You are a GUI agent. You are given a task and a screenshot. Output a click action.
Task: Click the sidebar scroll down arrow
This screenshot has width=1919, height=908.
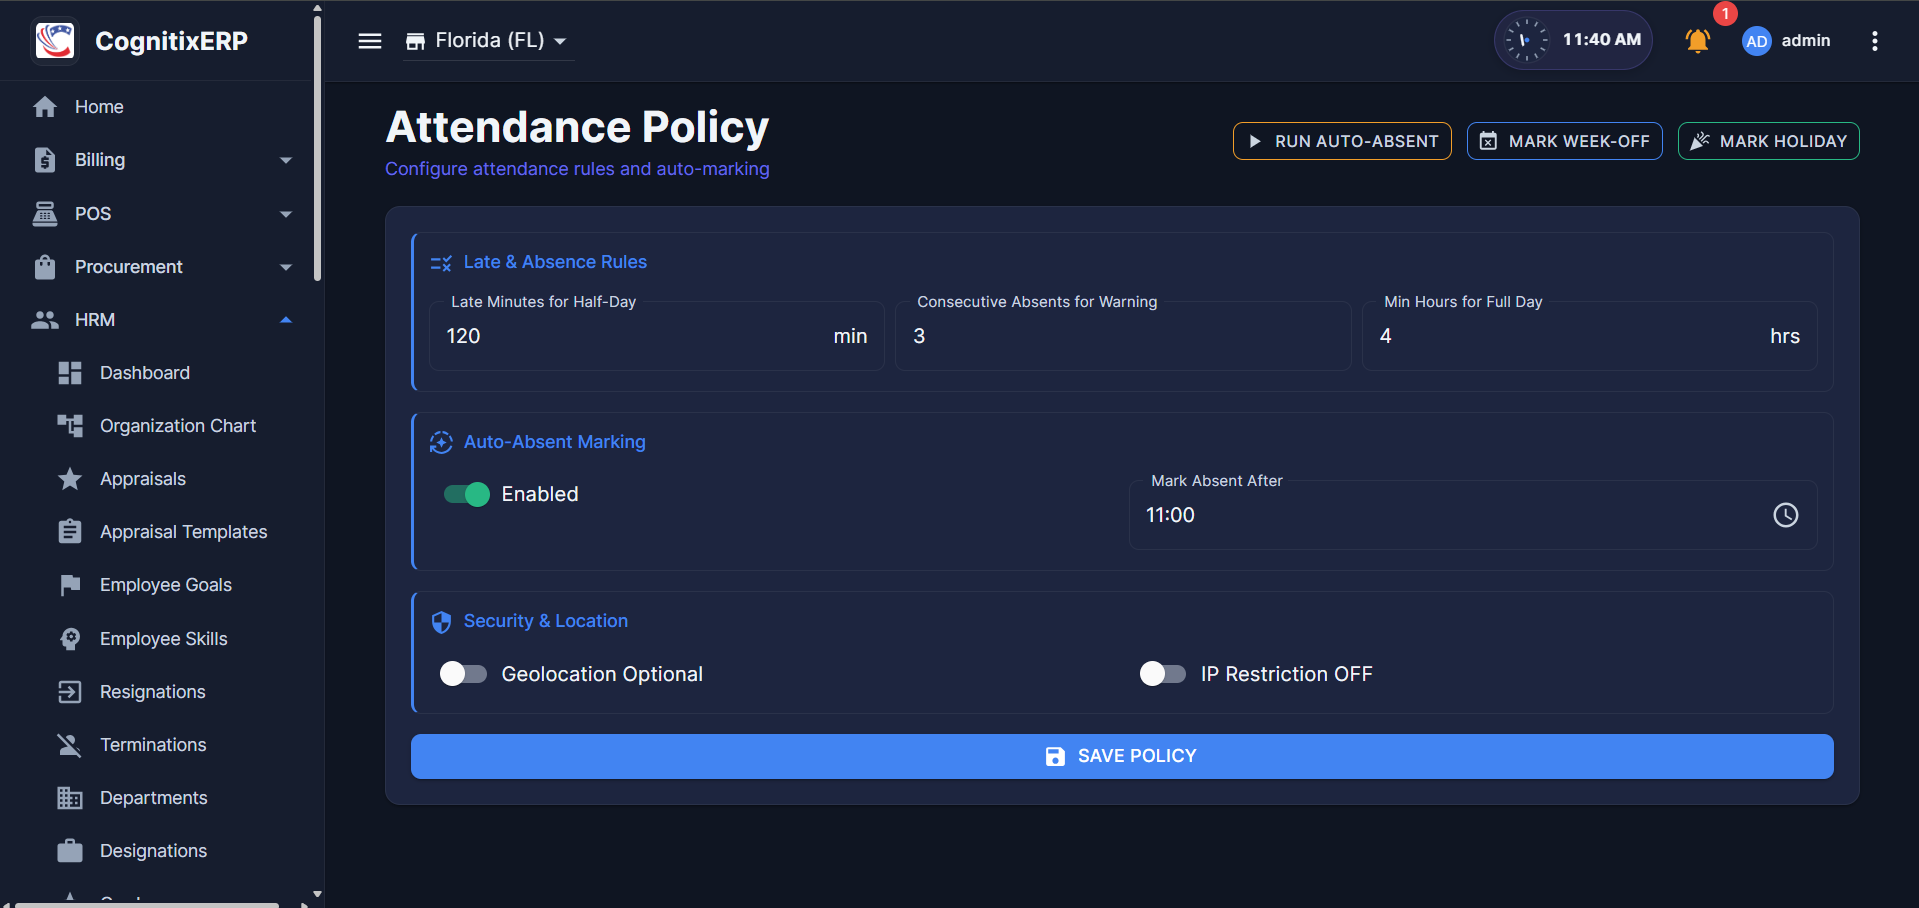[x=318, y=894]
